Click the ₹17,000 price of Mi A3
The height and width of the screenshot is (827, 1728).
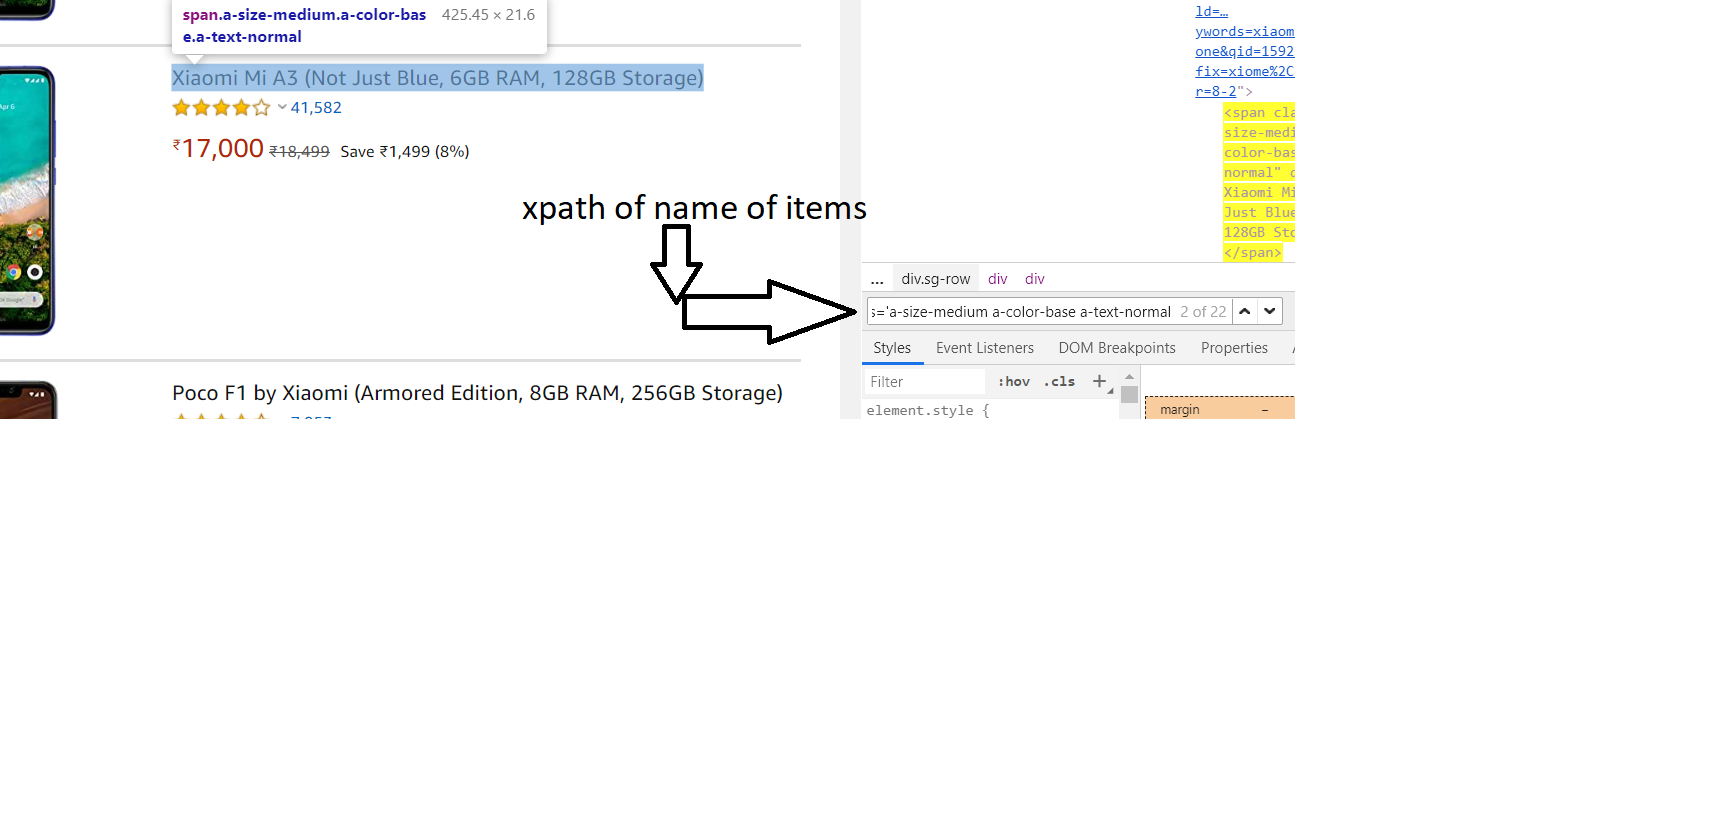tap(218, 149)
